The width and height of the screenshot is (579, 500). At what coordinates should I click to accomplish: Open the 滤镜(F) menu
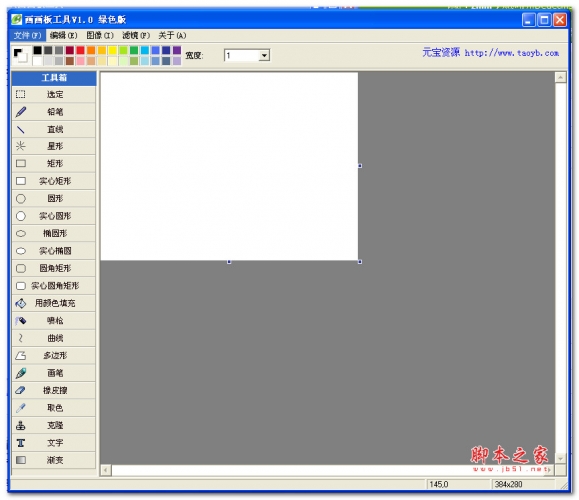[x=136, y=35]
